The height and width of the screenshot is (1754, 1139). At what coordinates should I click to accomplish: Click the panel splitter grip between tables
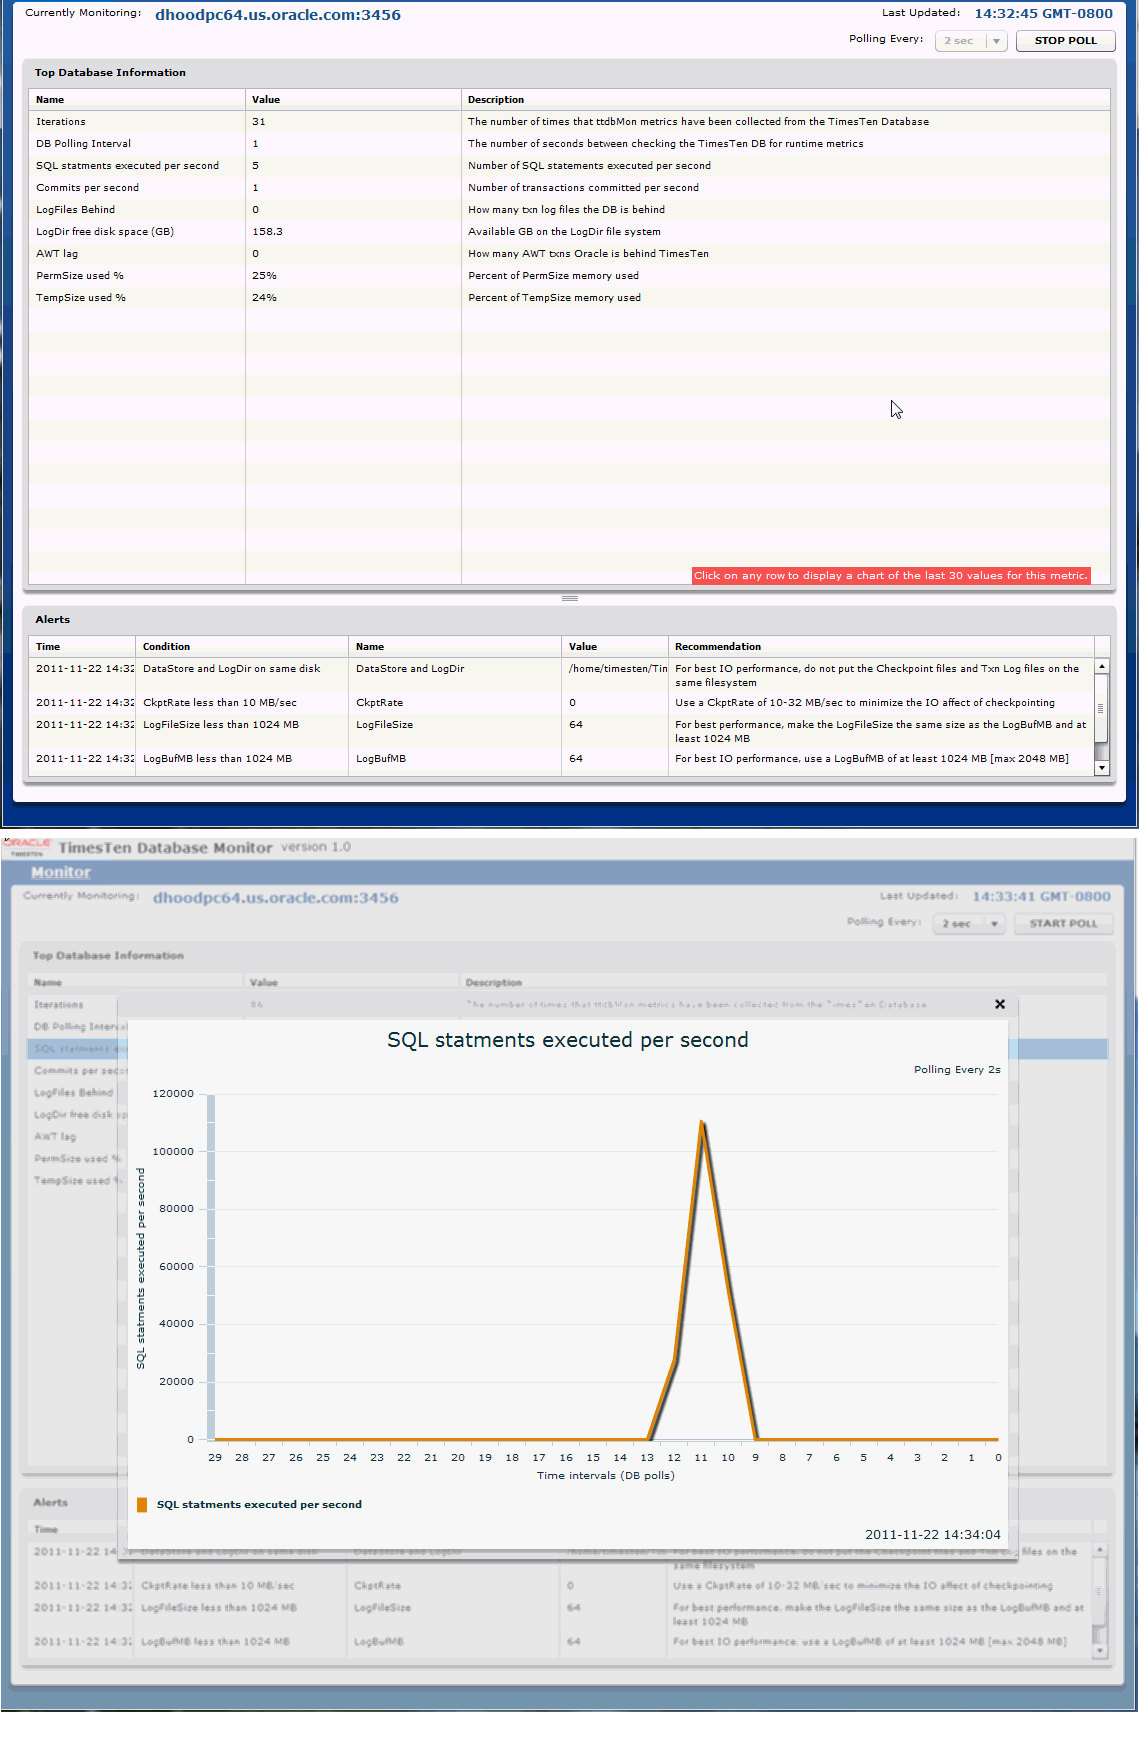pos(569,598)
